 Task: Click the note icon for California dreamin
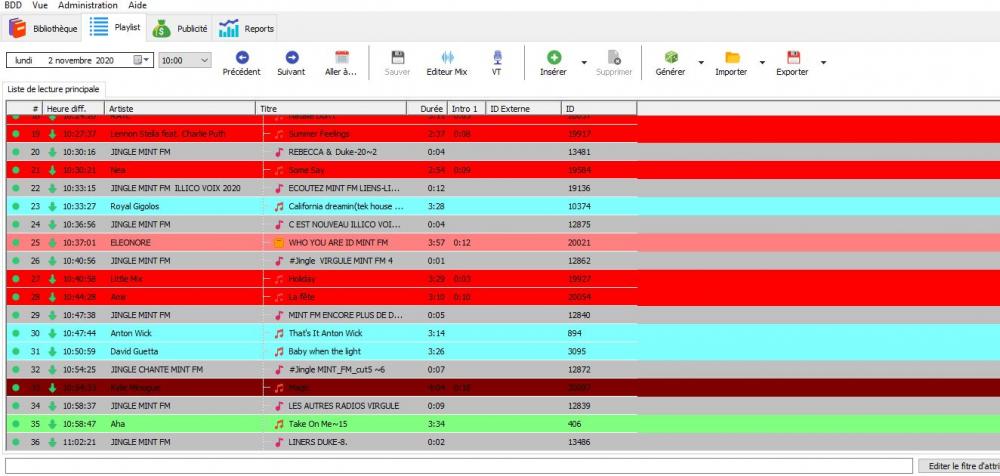click(x=279, y=207)
